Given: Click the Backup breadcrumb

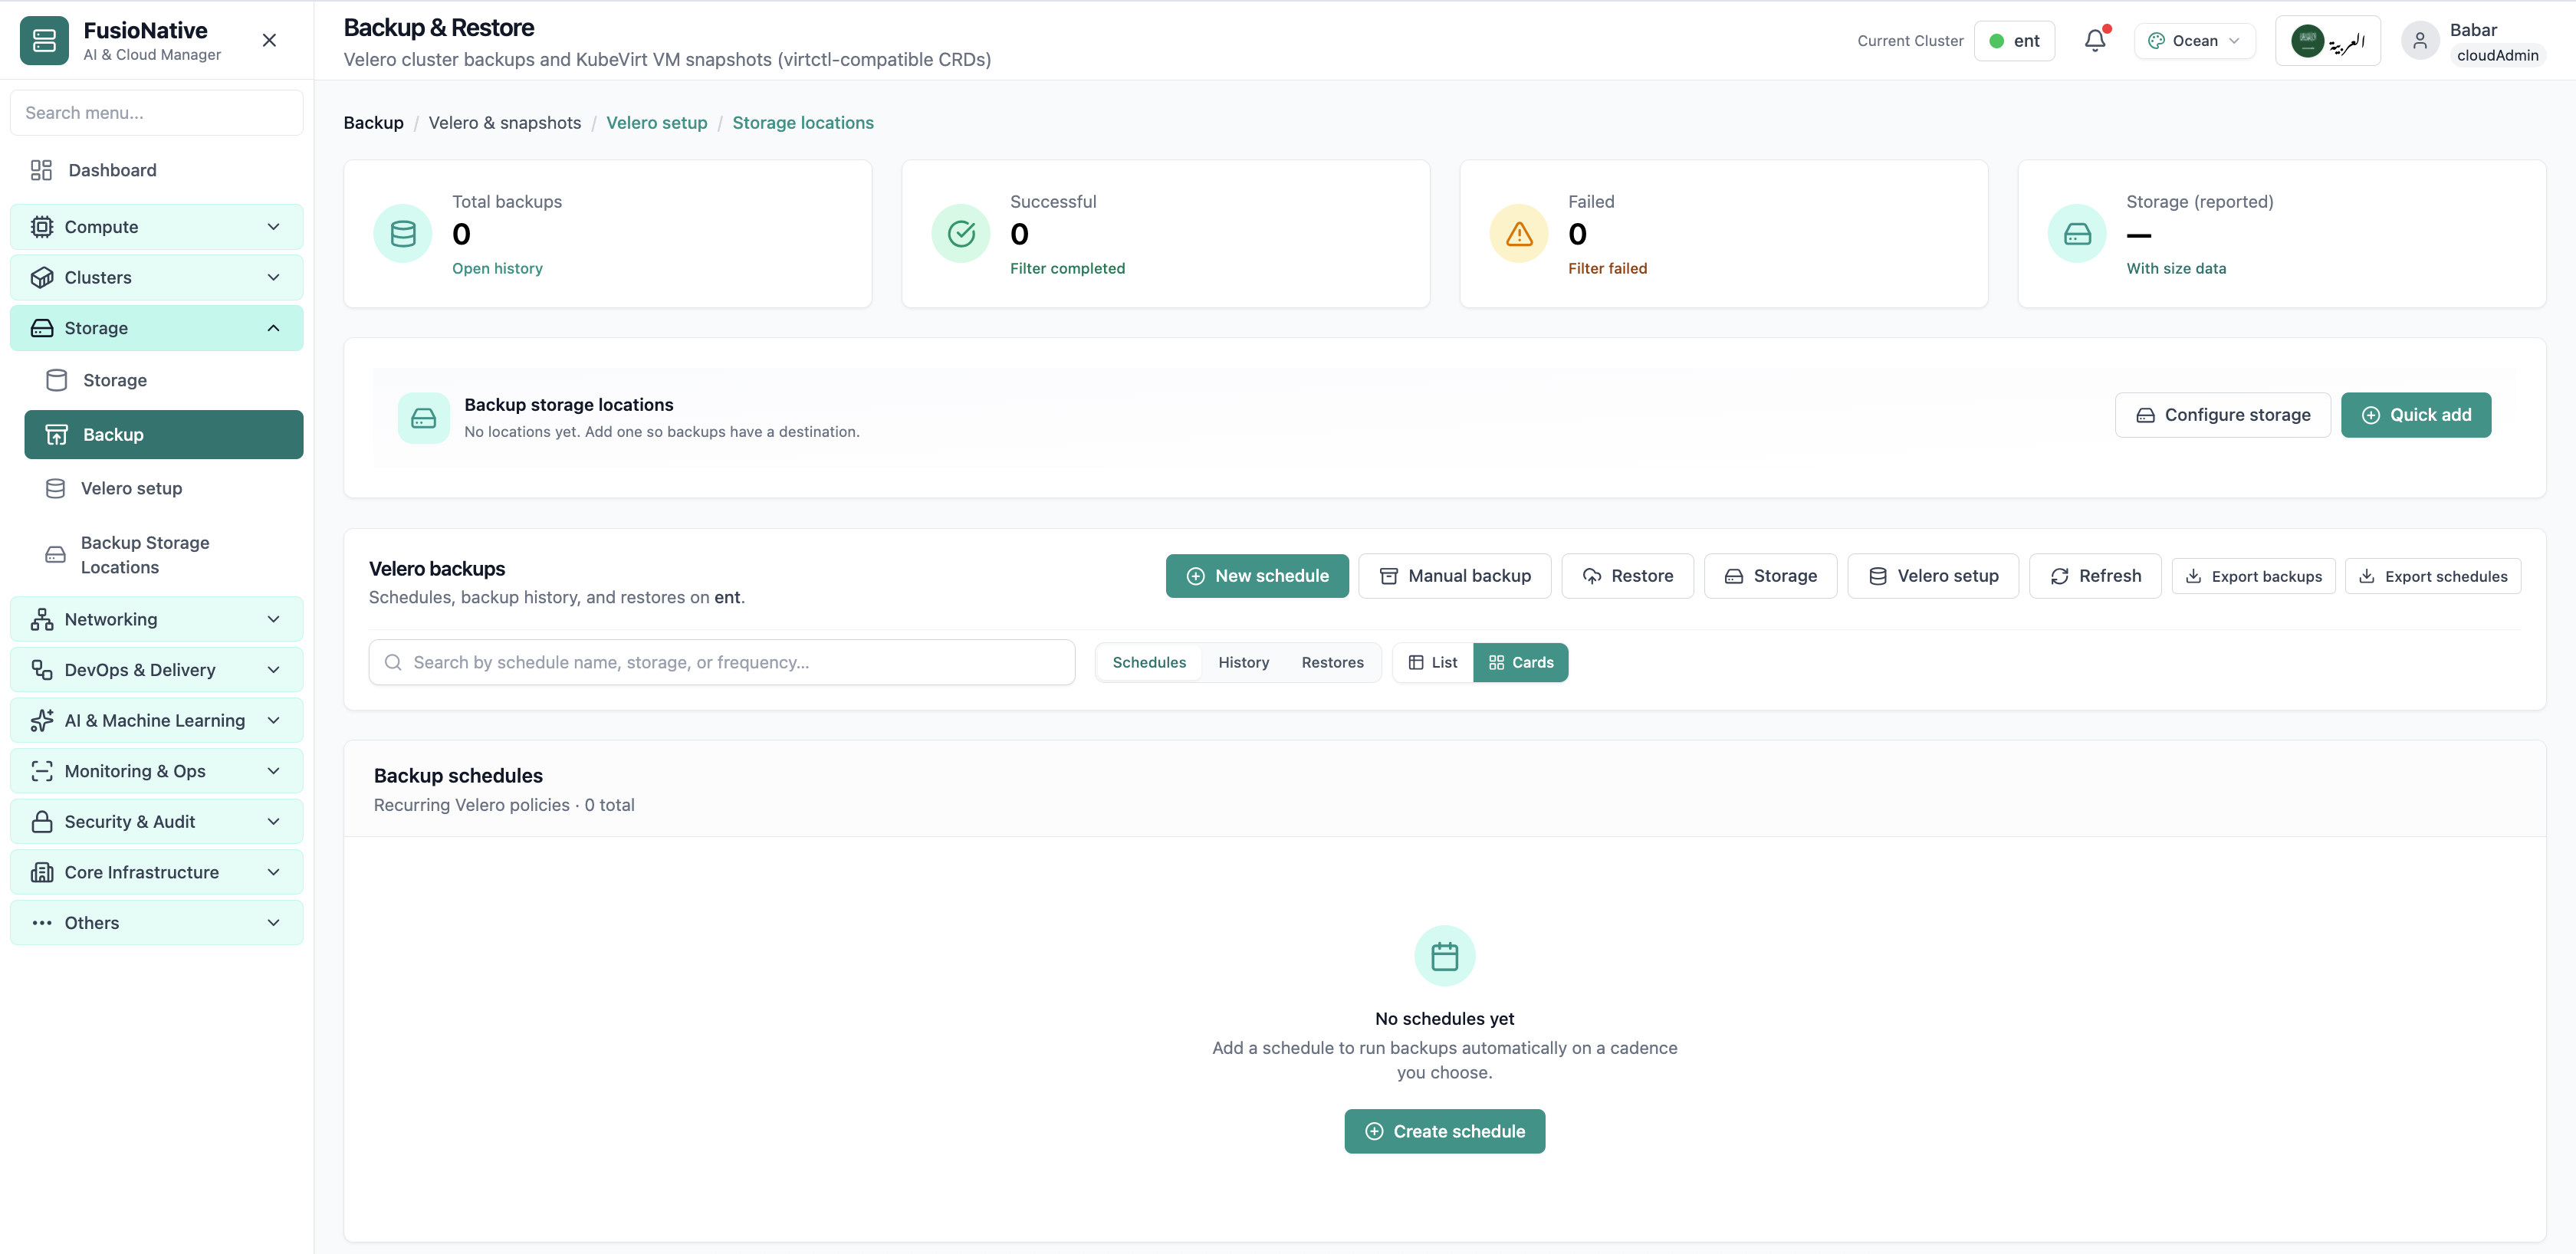Looking at the screenshot, I should tap(374, 123).
